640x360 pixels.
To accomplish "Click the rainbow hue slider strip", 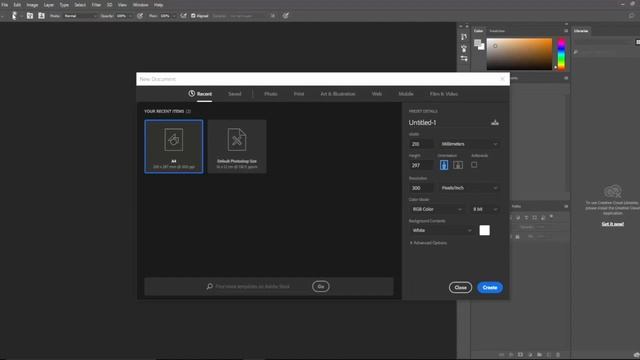I will 562,54.
